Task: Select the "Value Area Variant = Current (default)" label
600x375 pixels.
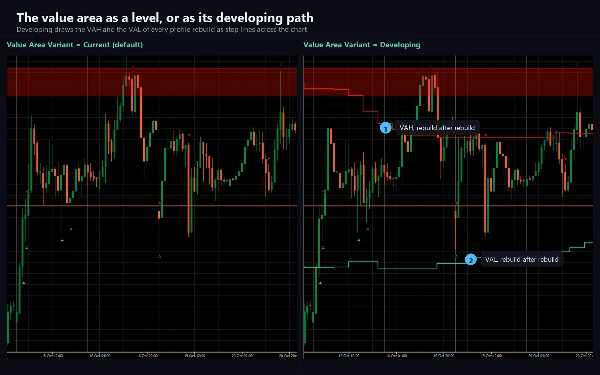Action: point(75,45)
